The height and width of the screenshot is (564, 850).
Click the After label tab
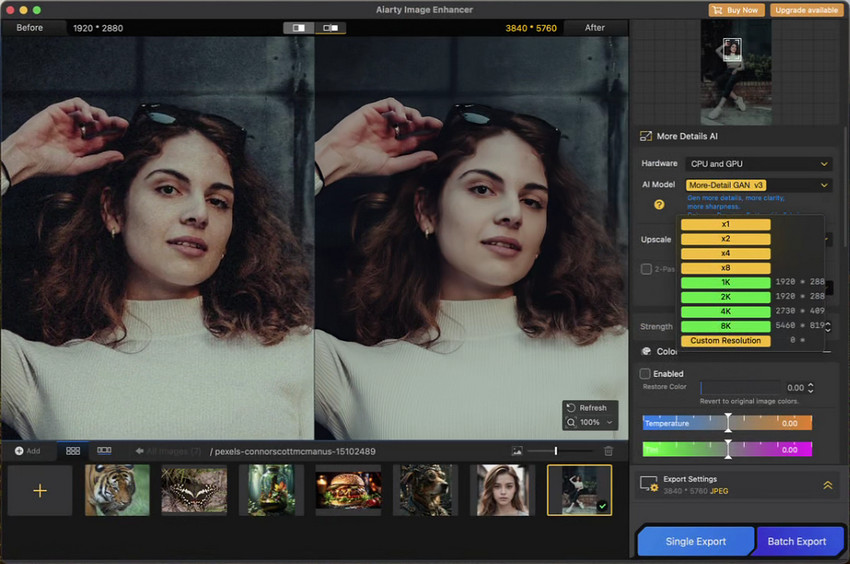click(595, 28)
